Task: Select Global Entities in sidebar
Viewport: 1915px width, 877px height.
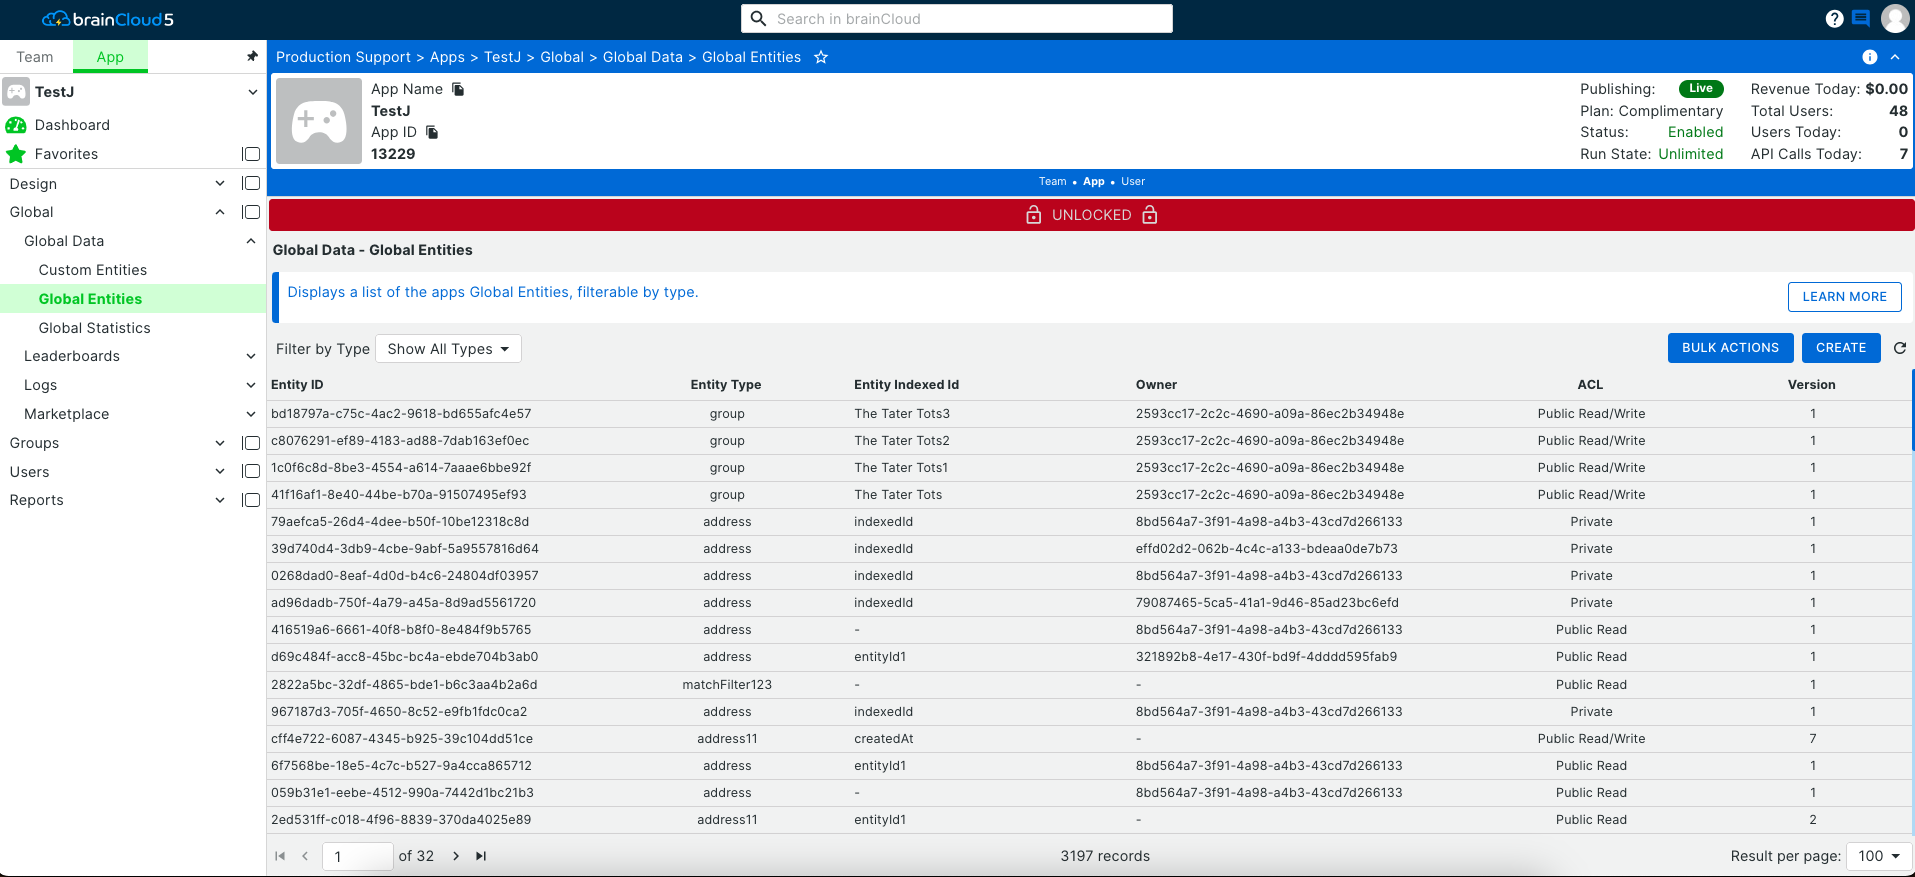Action: (90, 299)
